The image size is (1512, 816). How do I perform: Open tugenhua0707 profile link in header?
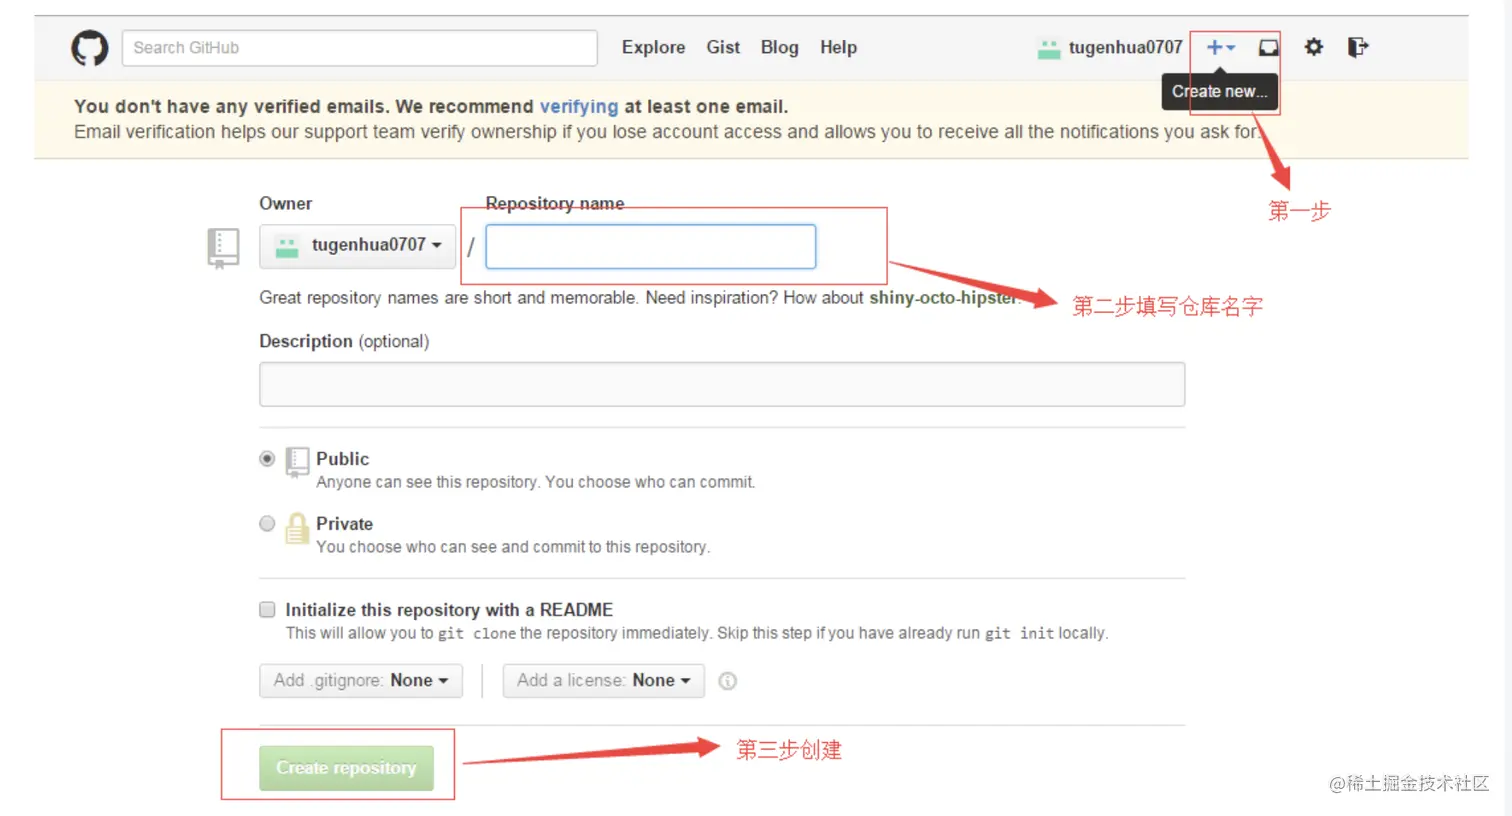pyautogui.click(x=1125, y=47)
